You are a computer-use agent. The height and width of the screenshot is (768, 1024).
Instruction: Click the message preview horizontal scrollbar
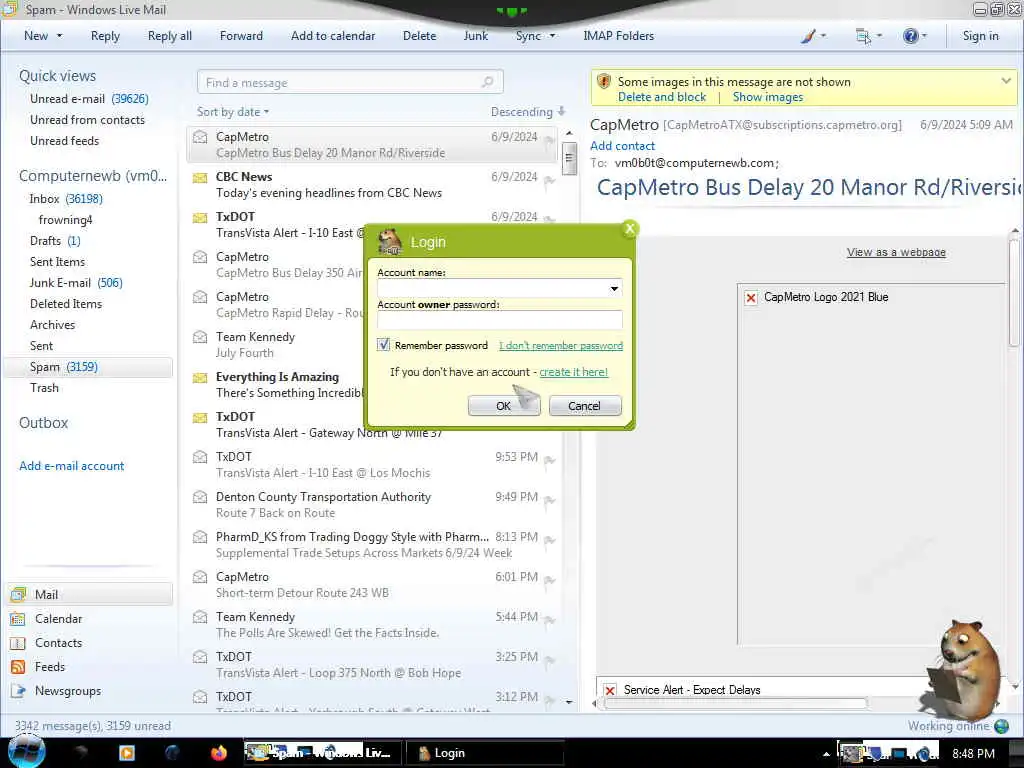(735, 703)
